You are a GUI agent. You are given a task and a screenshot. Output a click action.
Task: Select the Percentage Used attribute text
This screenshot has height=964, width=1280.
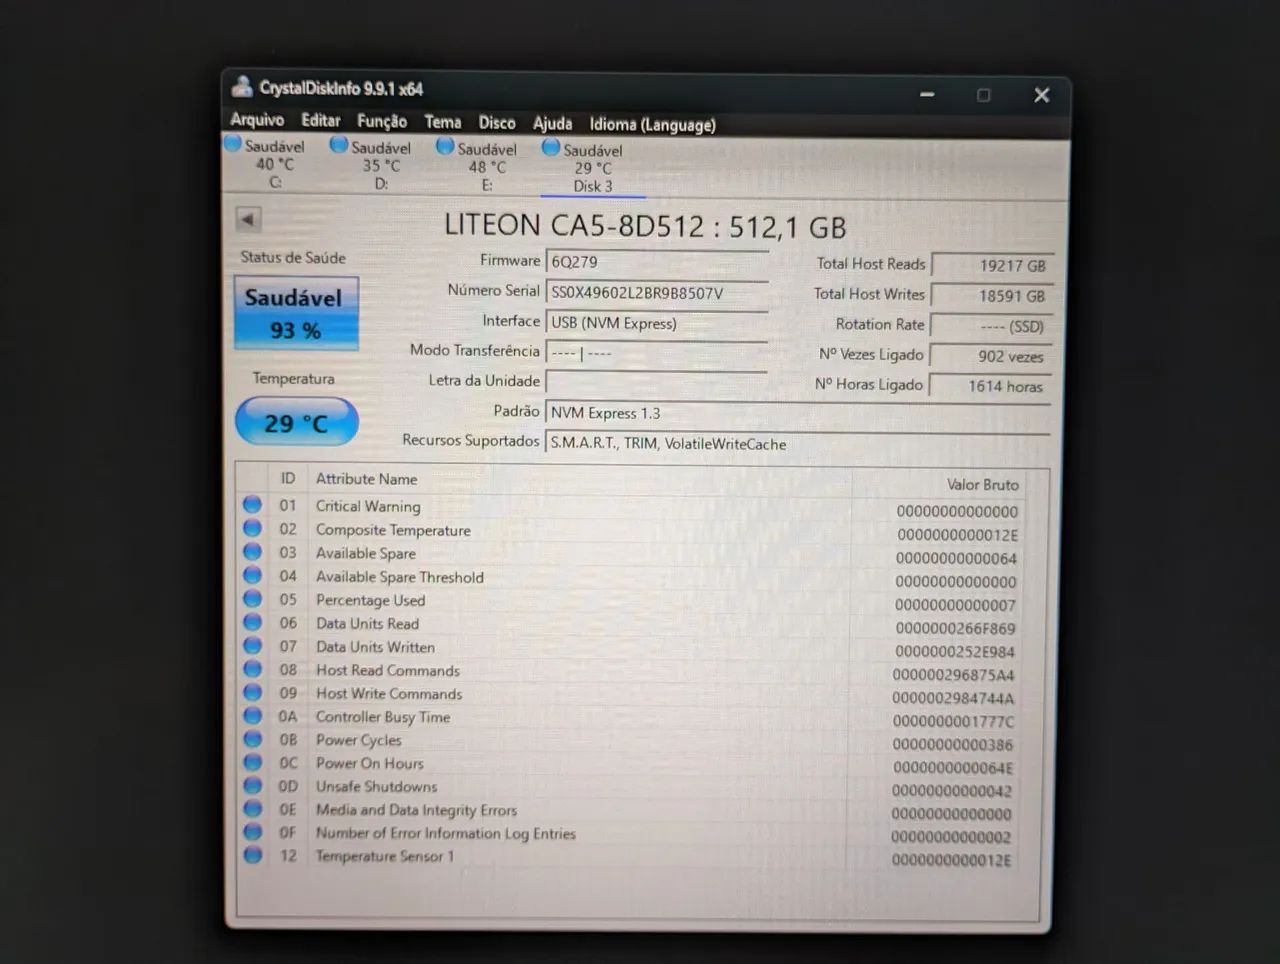coord(370,600)
